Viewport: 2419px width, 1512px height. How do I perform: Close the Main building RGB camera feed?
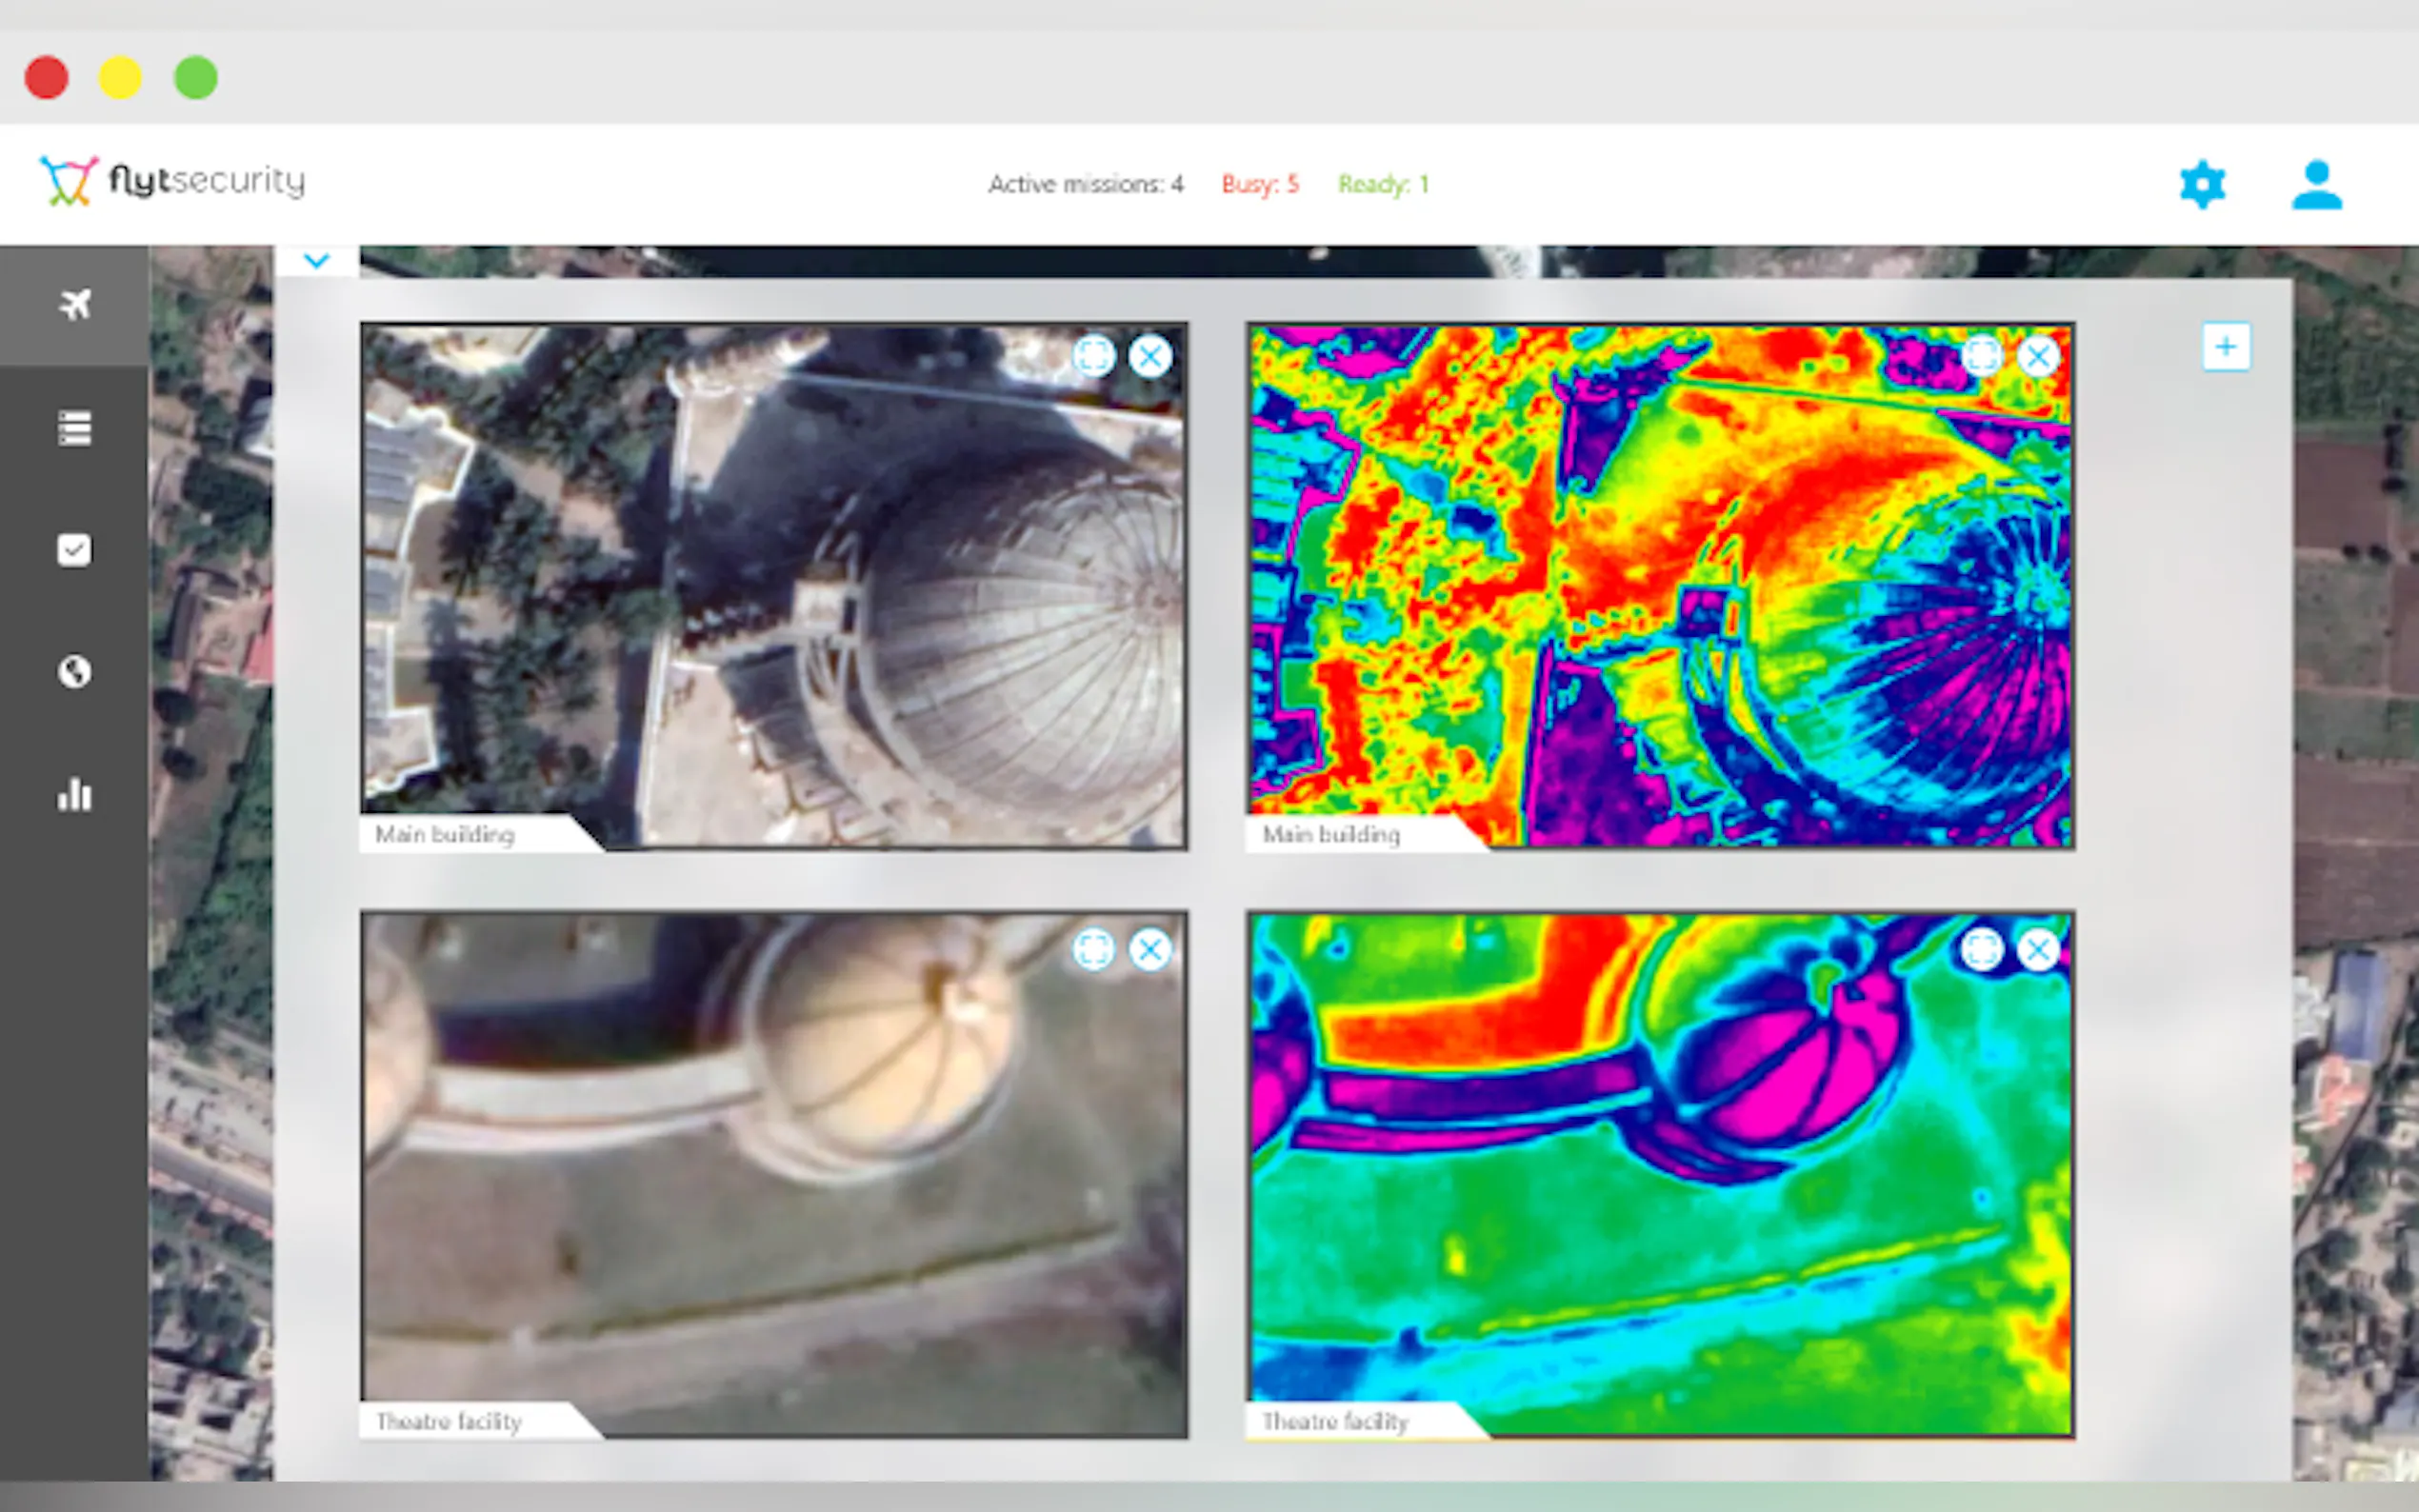click(1150, 356)
